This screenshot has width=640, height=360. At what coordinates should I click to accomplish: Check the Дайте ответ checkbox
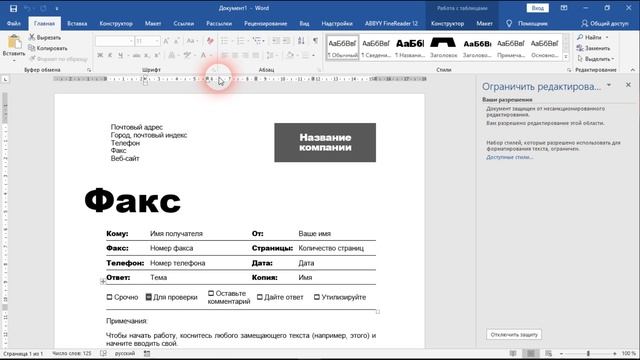[260, 297]
